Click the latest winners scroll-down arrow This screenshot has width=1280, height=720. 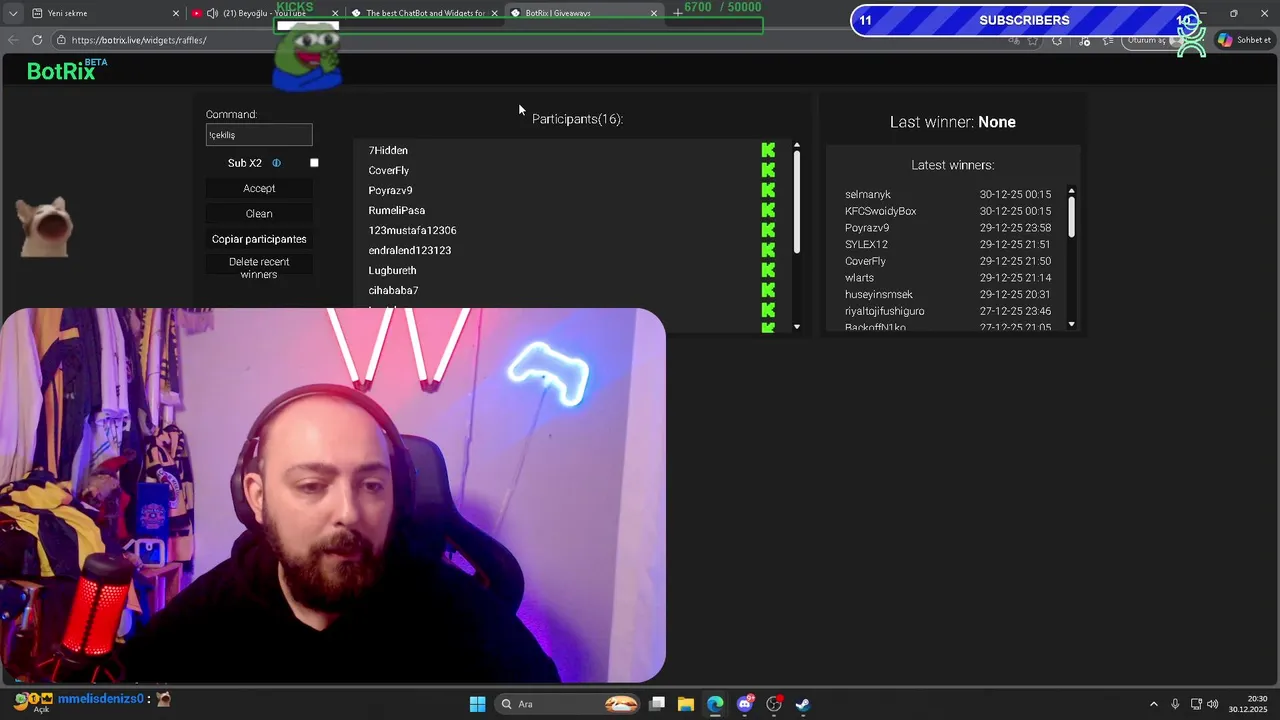(x=1071, y=324)
